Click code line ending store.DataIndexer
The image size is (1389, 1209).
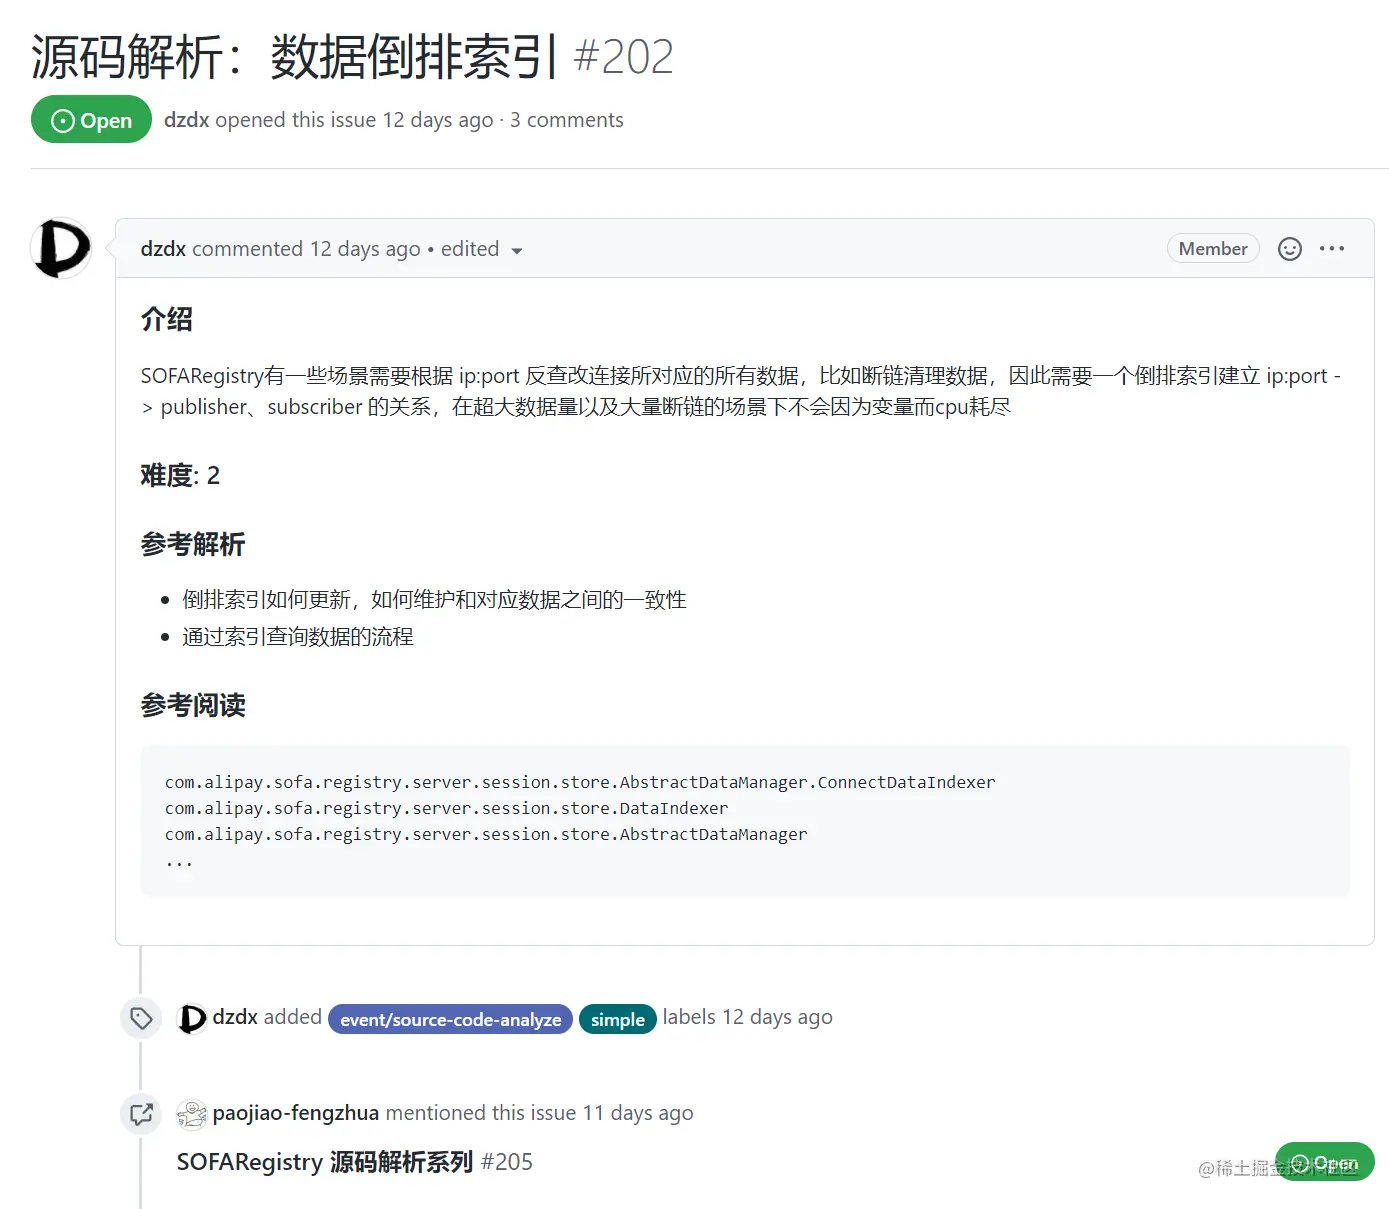(447, 808)
